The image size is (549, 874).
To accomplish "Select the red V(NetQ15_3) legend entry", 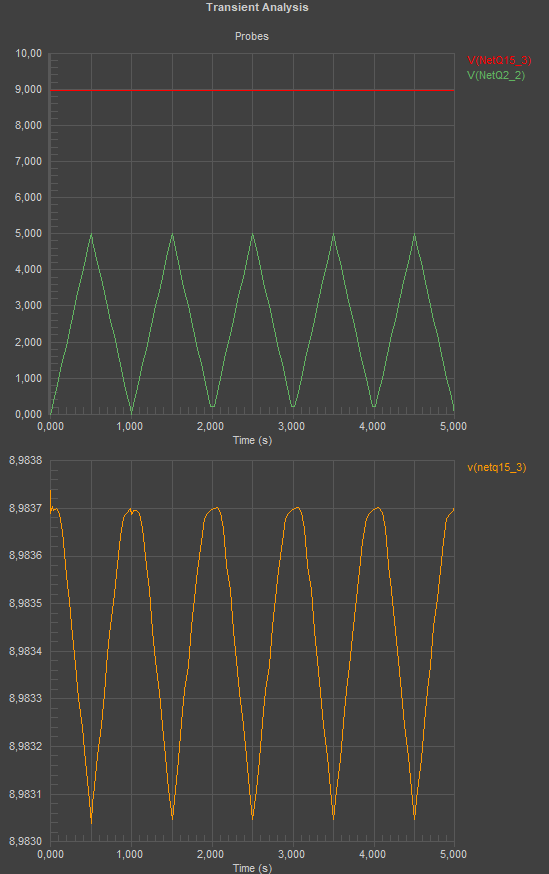I will pos(499,60).
